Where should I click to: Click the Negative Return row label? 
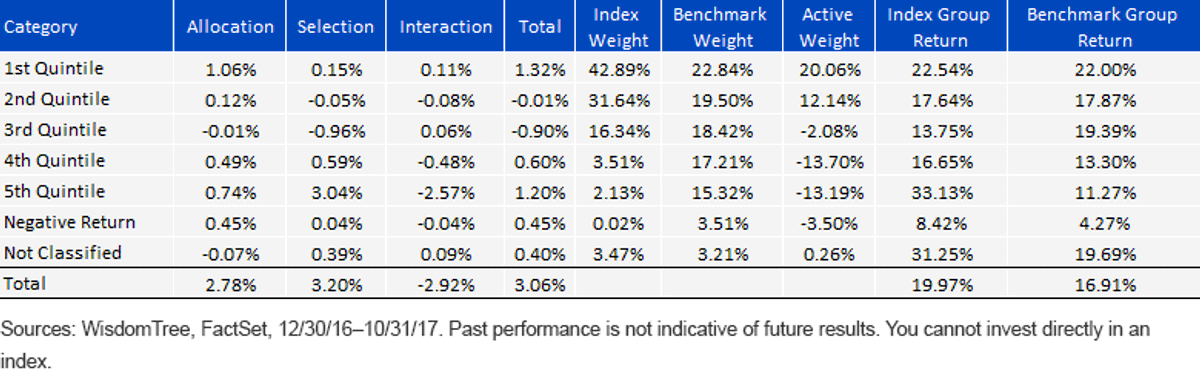70,222
